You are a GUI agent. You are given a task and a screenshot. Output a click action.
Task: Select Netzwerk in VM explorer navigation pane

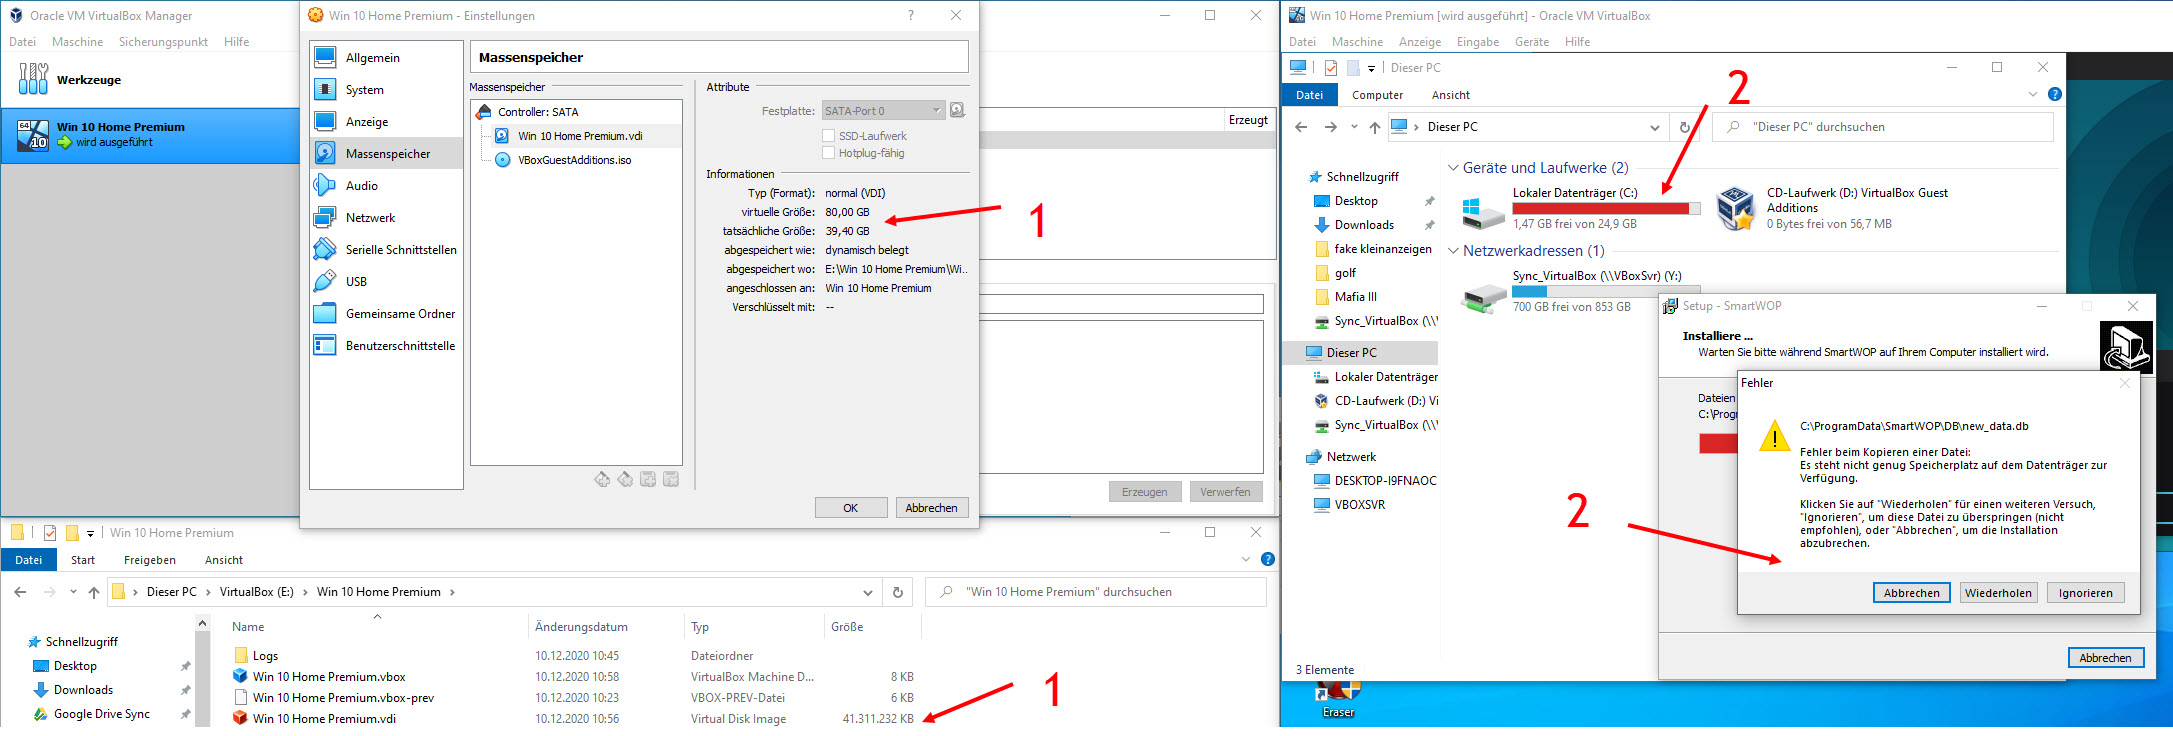1351,457
